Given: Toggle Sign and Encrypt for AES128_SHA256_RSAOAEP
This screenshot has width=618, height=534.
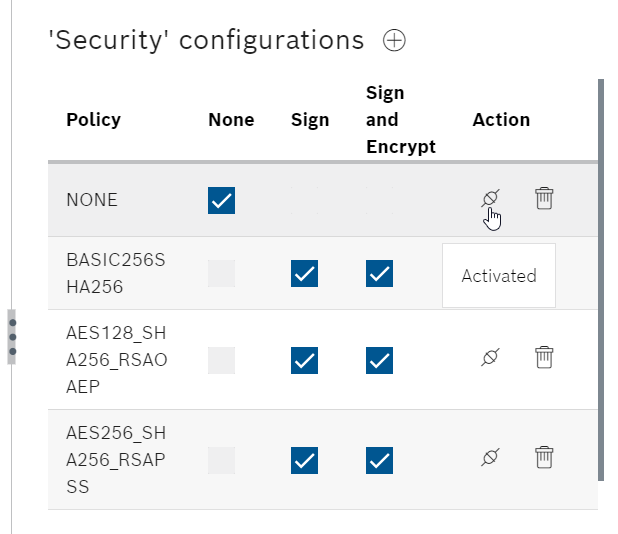Looking at the screenshot, I should coord(379,361).
